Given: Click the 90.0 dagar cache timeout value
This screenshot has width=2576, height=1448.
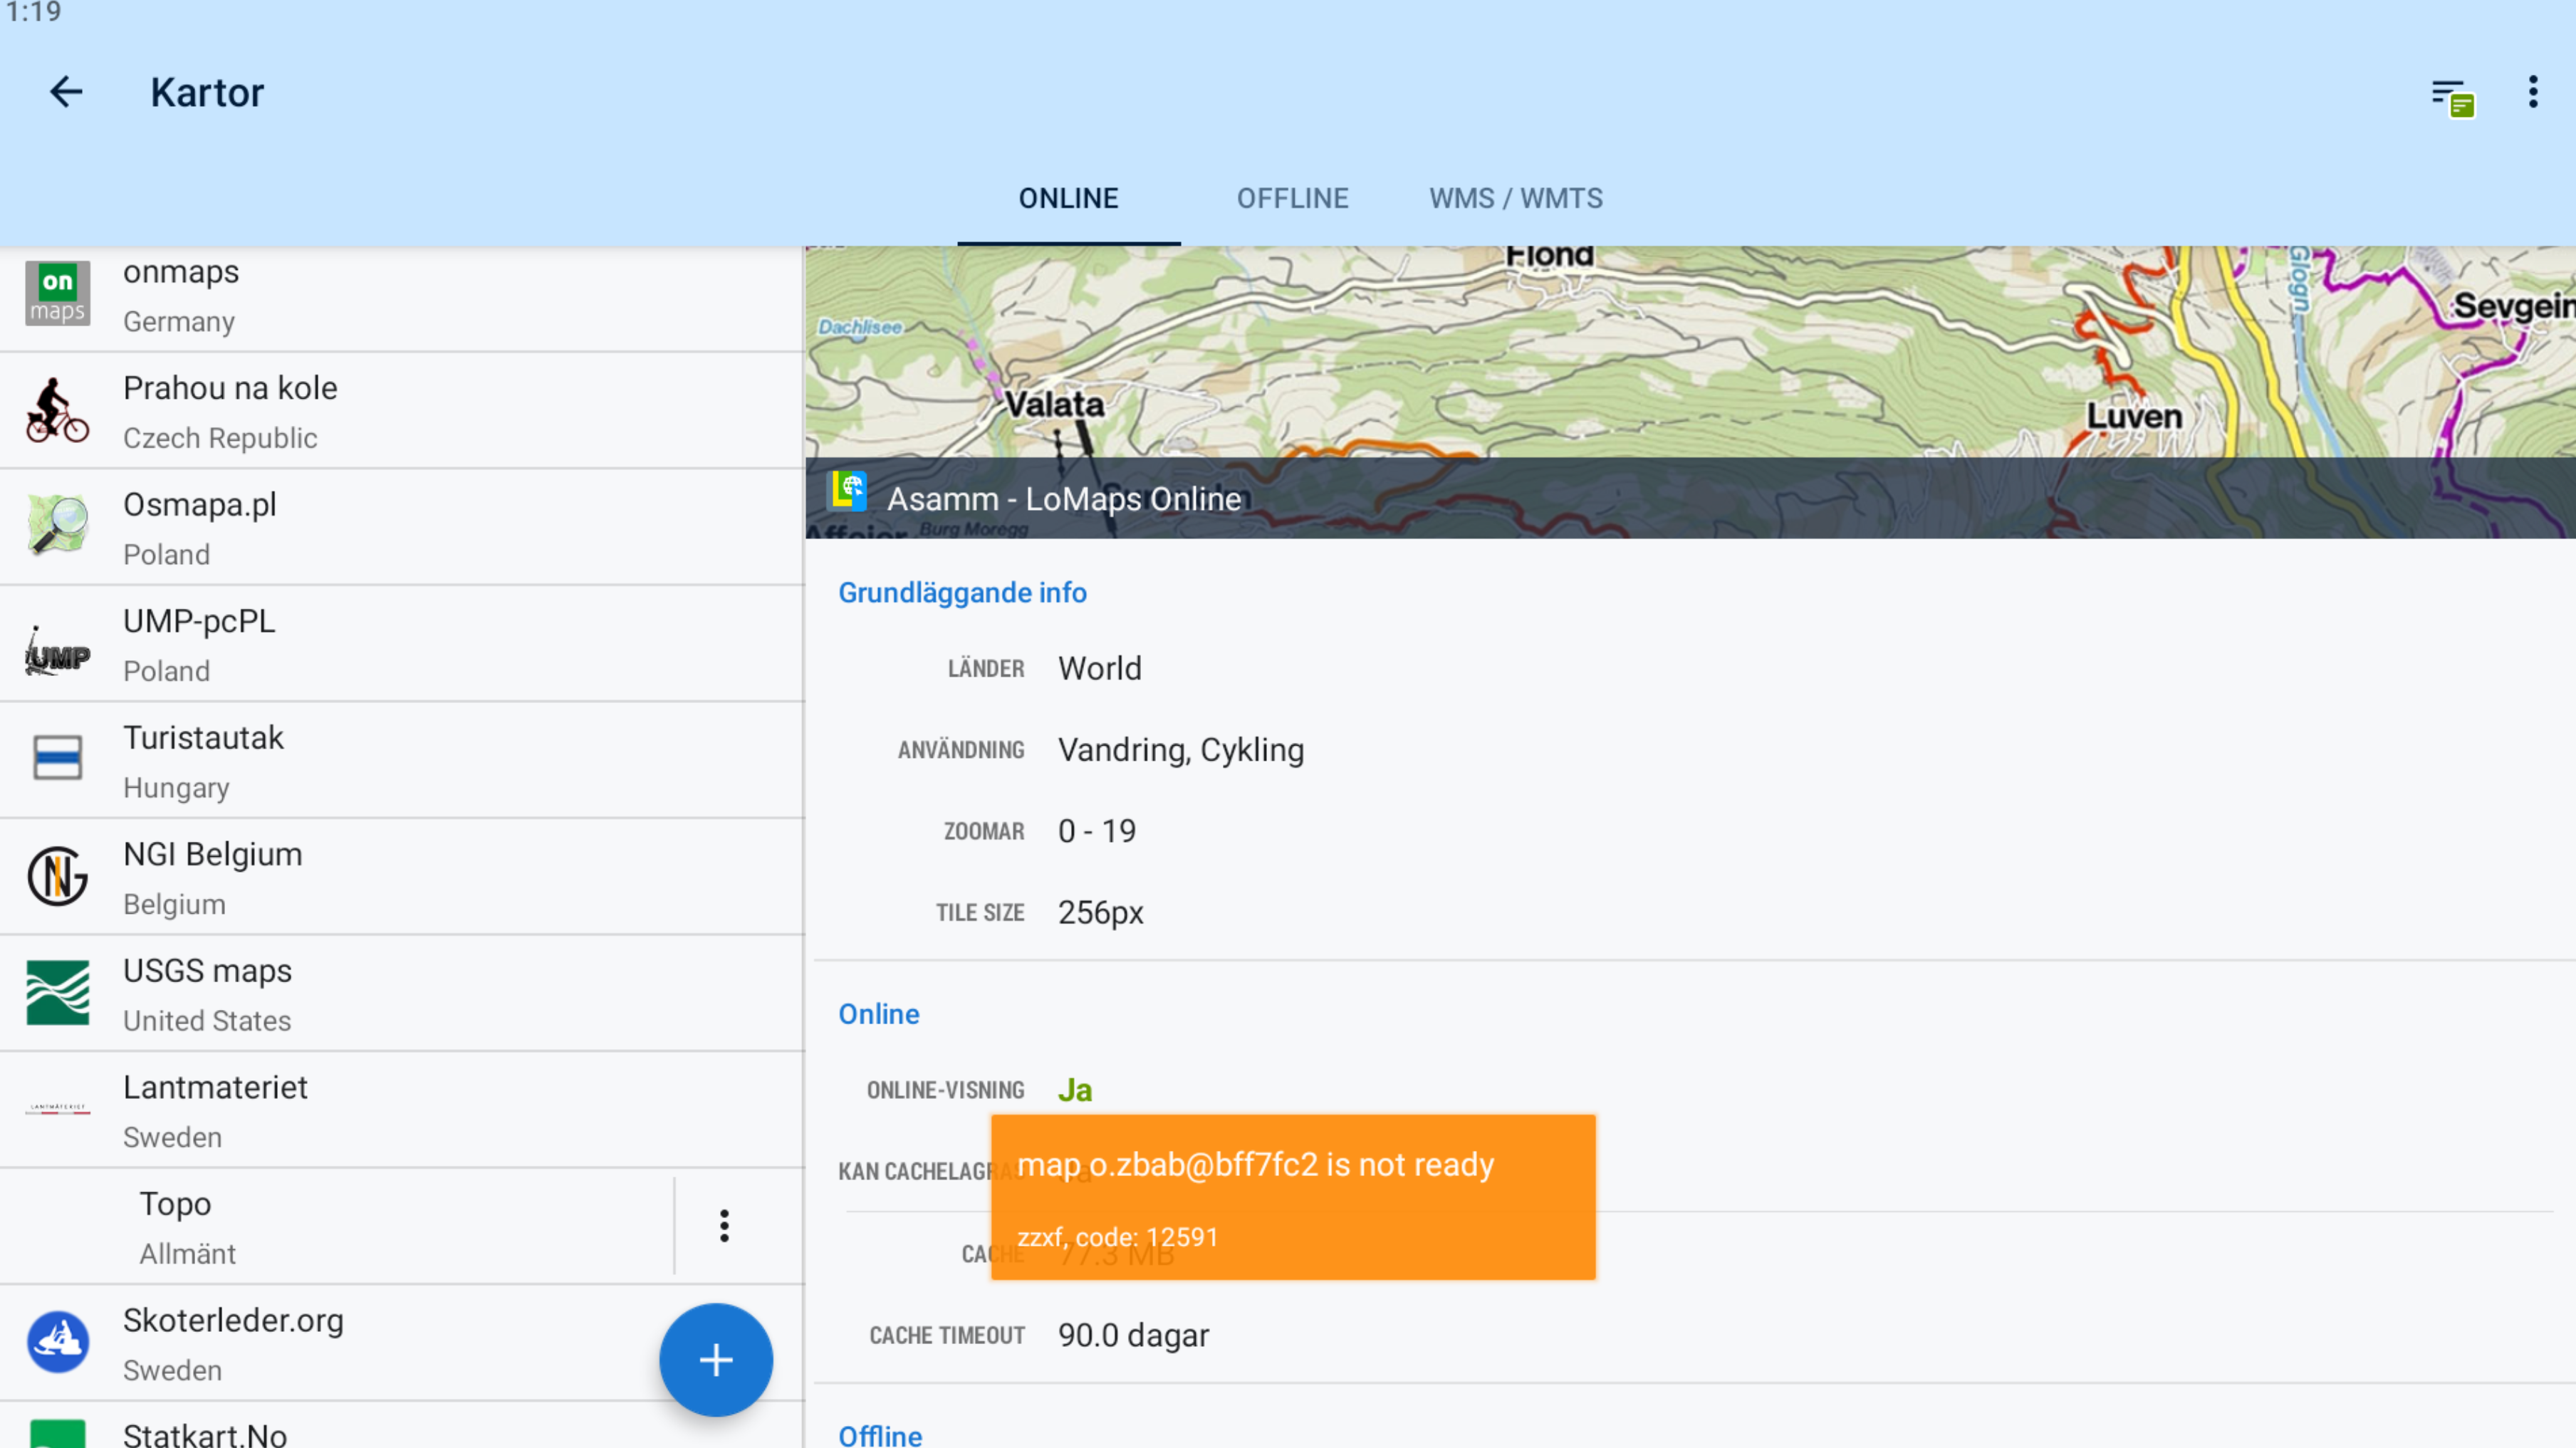Looking at the screenshot, I should click(1133, 1336).
